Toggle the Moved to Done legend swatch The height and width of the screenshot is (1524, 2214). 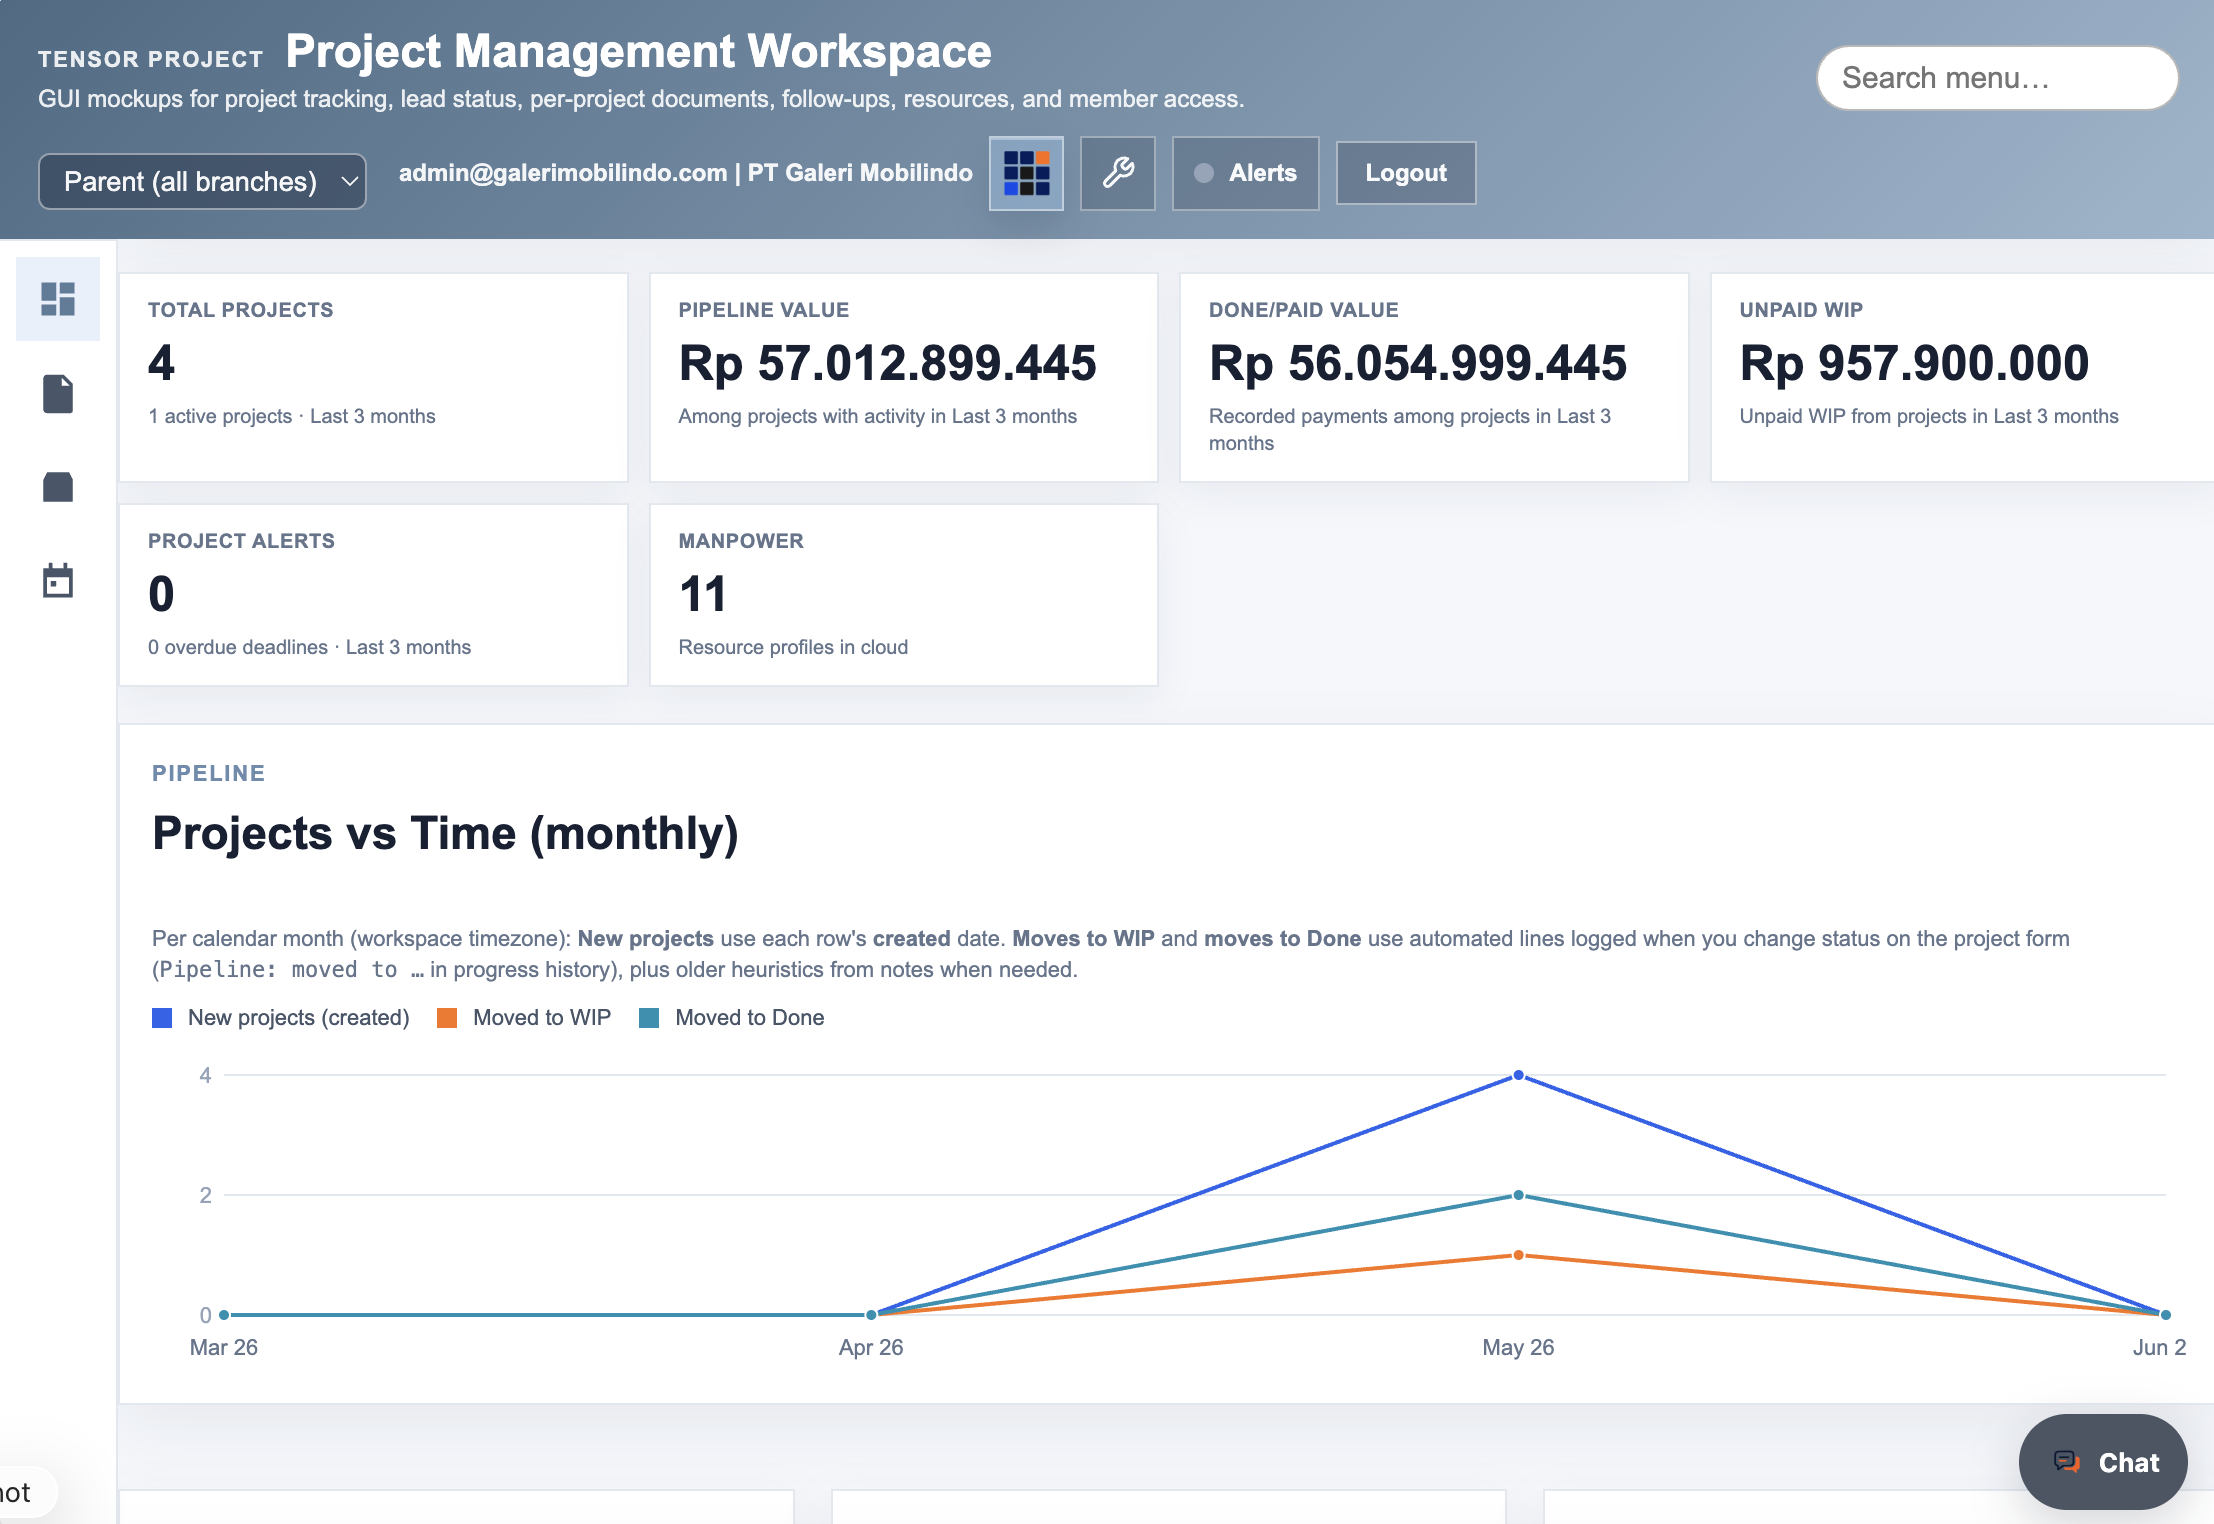coord(649,1018)
